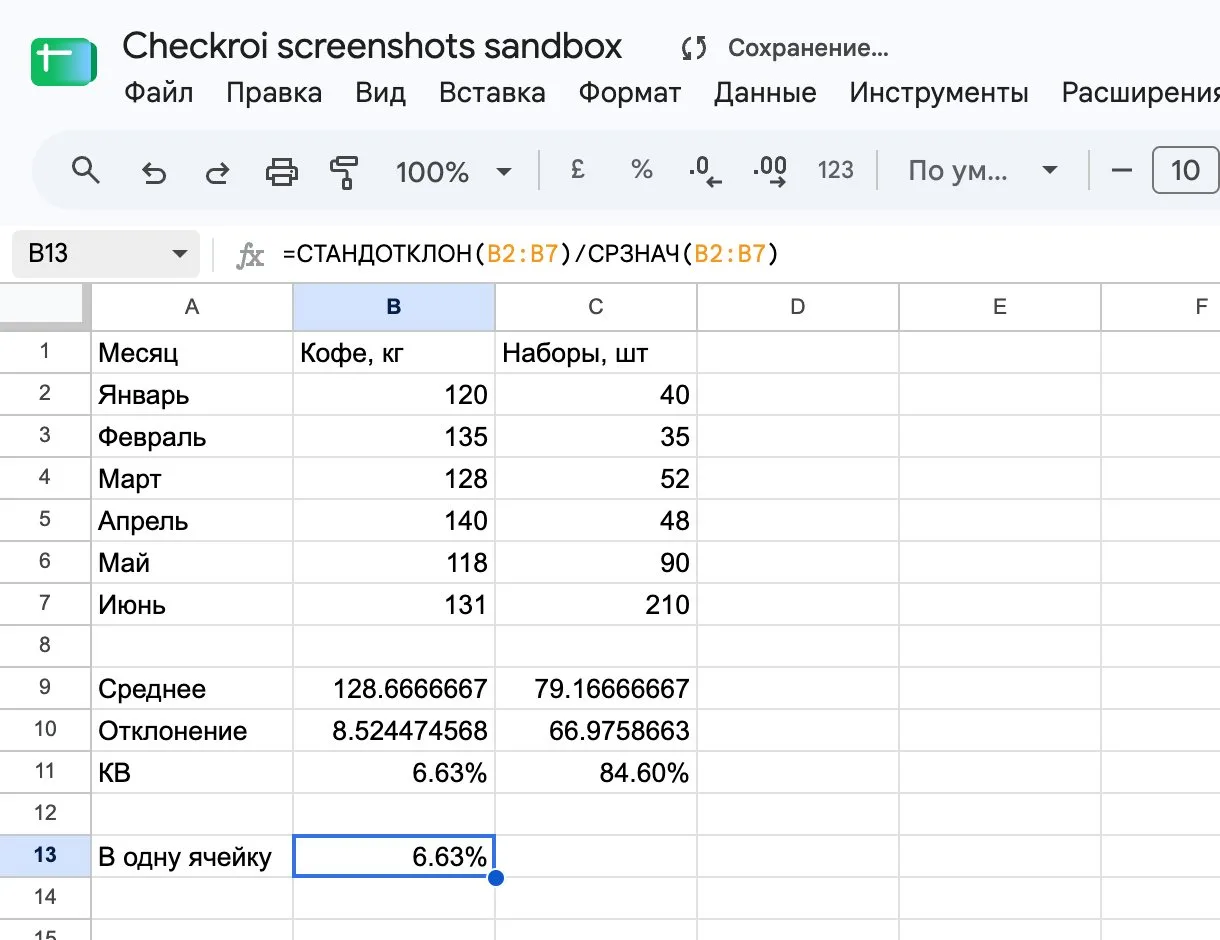
Task: Select column A header
Action: 192,307
